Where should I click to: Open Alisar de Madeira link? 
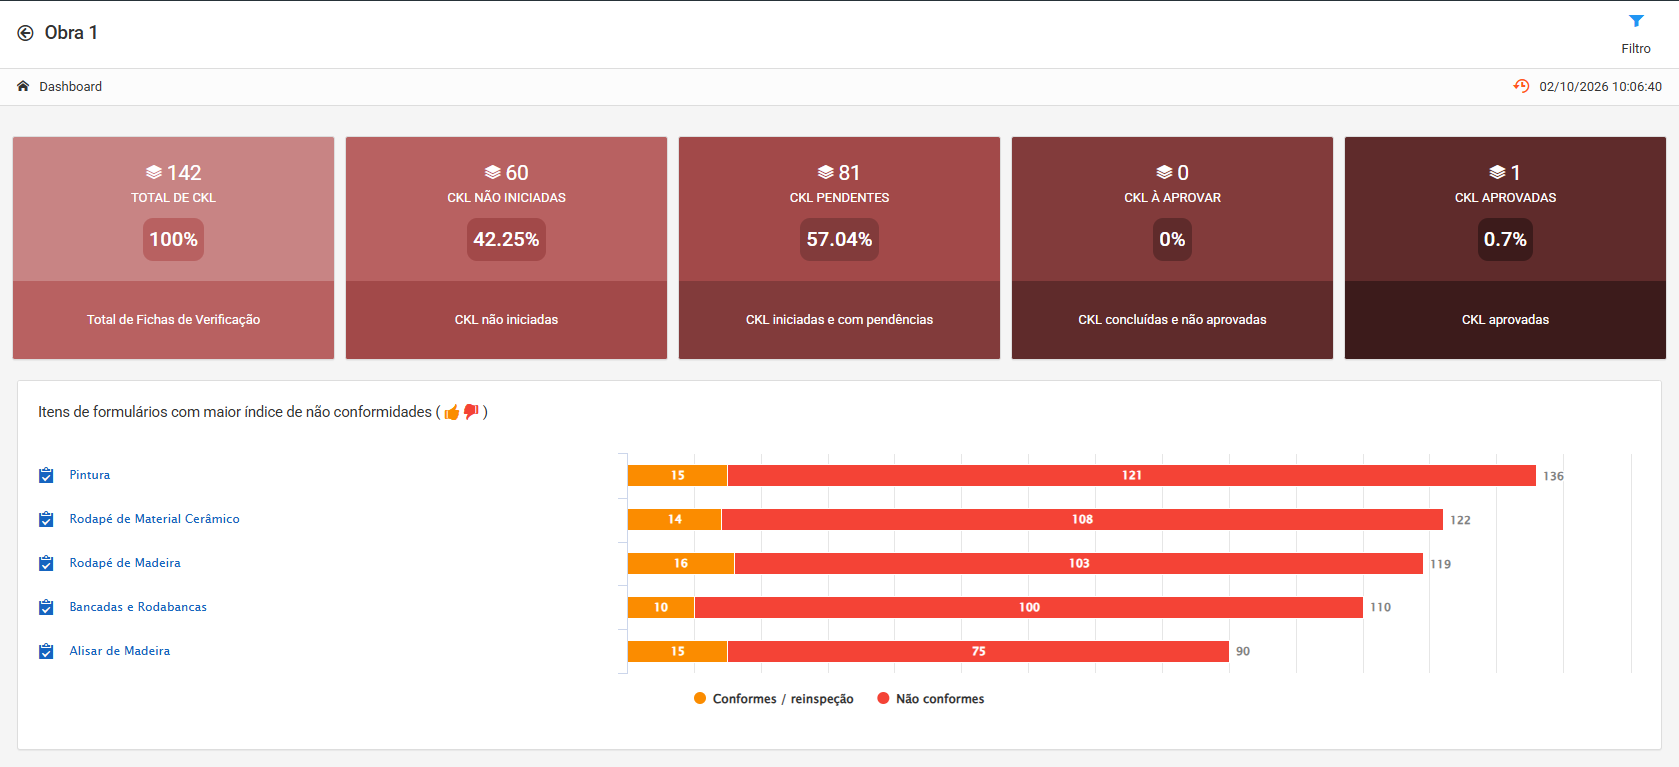120,651
